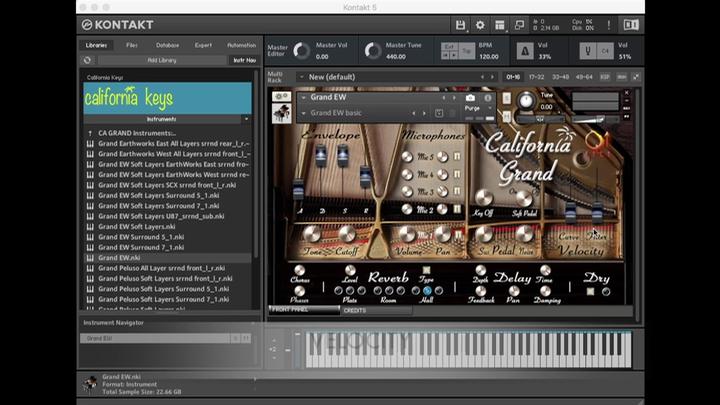
Task: Click the Native Instruments logo button
Action: (x=630, y=25)
